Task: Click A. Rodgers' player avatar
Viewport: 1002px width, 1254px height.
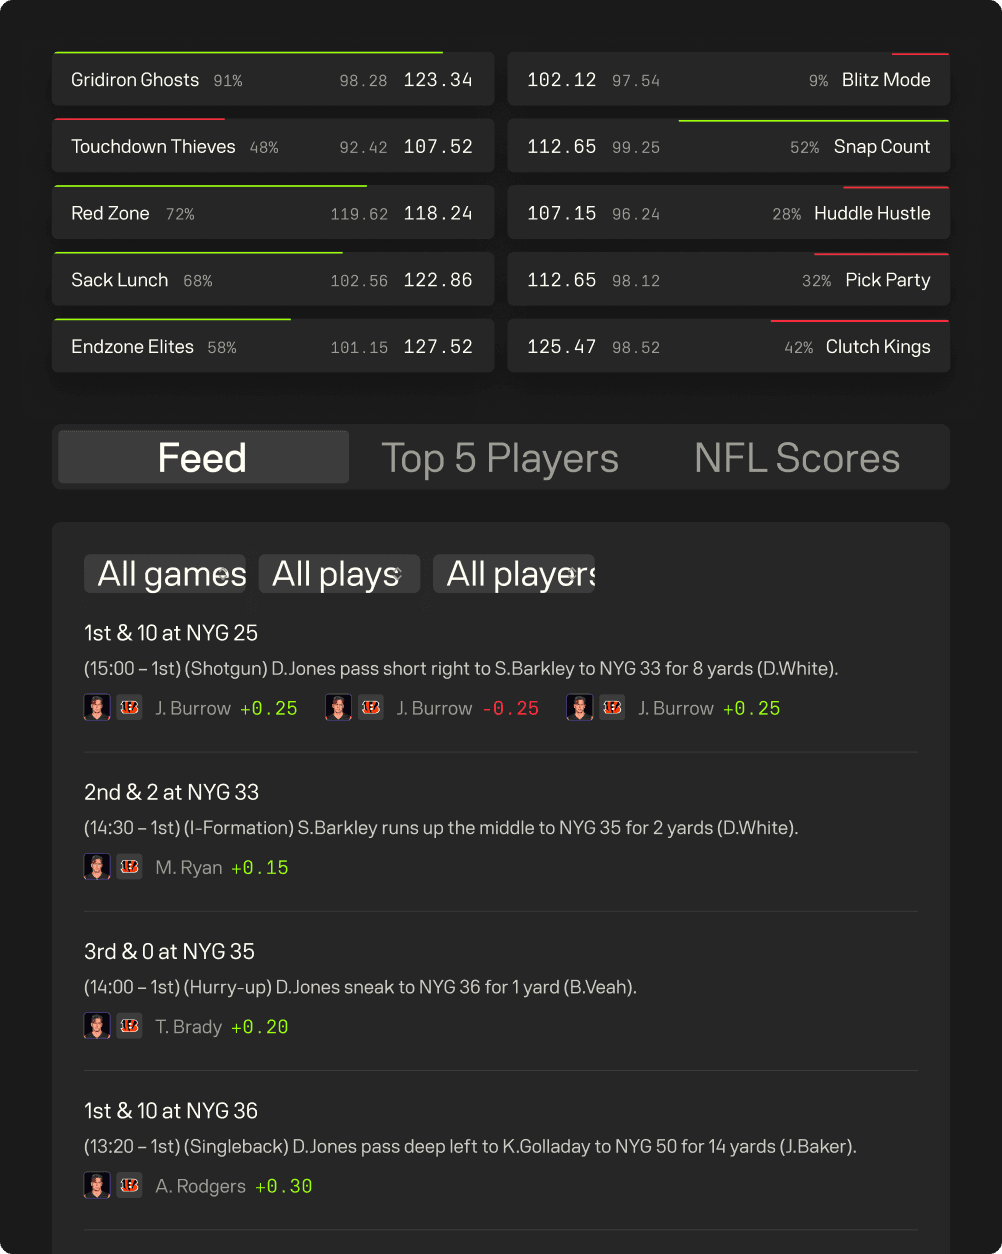Action: 97,1186
